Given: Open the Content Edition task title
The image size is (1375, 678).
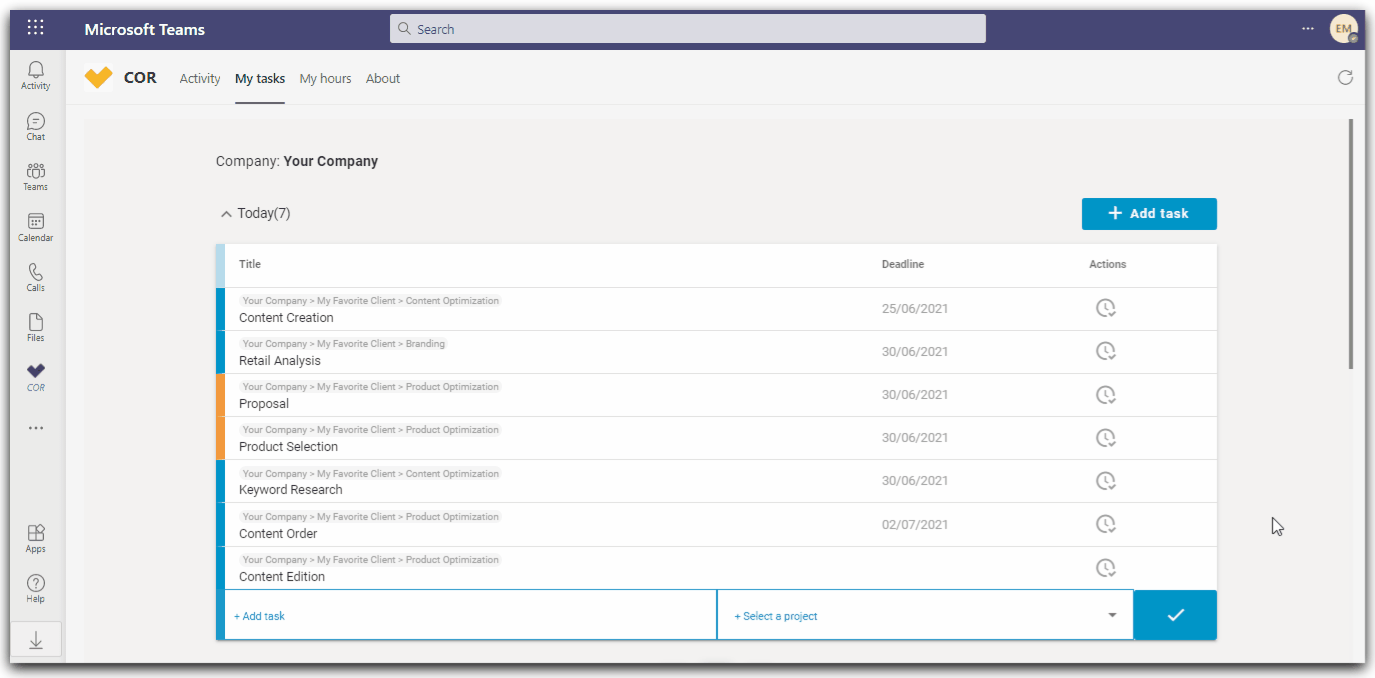Looking at the screenshot, I should (x=282, y=577).
